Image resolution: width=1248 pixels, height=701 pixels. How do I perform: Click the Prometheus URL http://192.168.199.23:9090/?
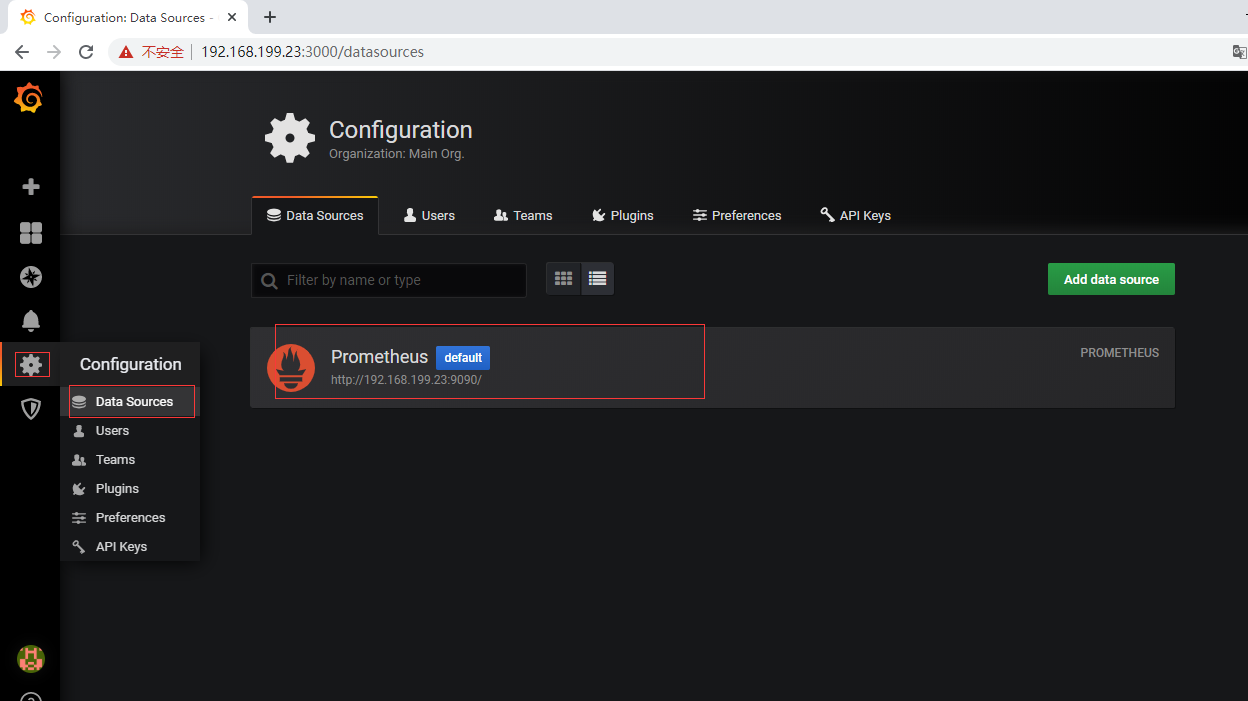point(406,380)
